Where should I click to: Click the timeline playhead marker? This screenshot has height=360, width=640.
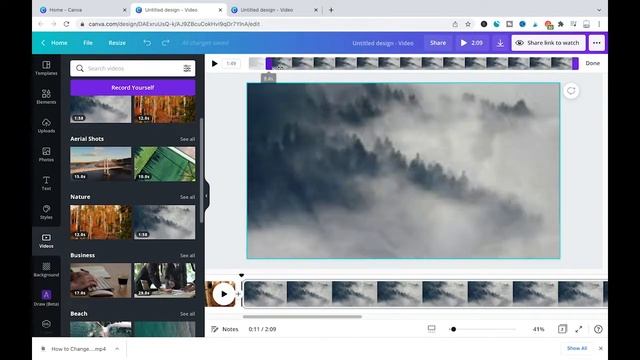(x=242, y=276)
